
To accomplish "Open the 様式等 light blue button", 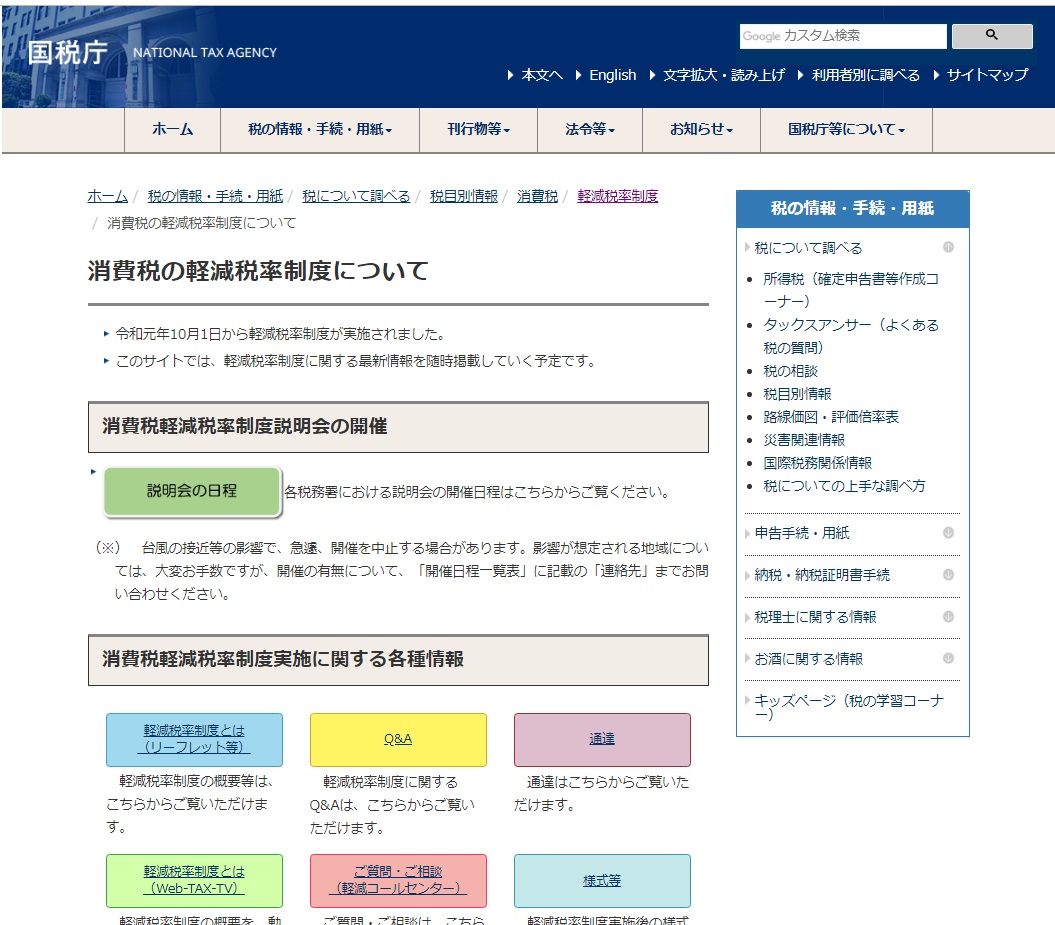I will [602, 881].
